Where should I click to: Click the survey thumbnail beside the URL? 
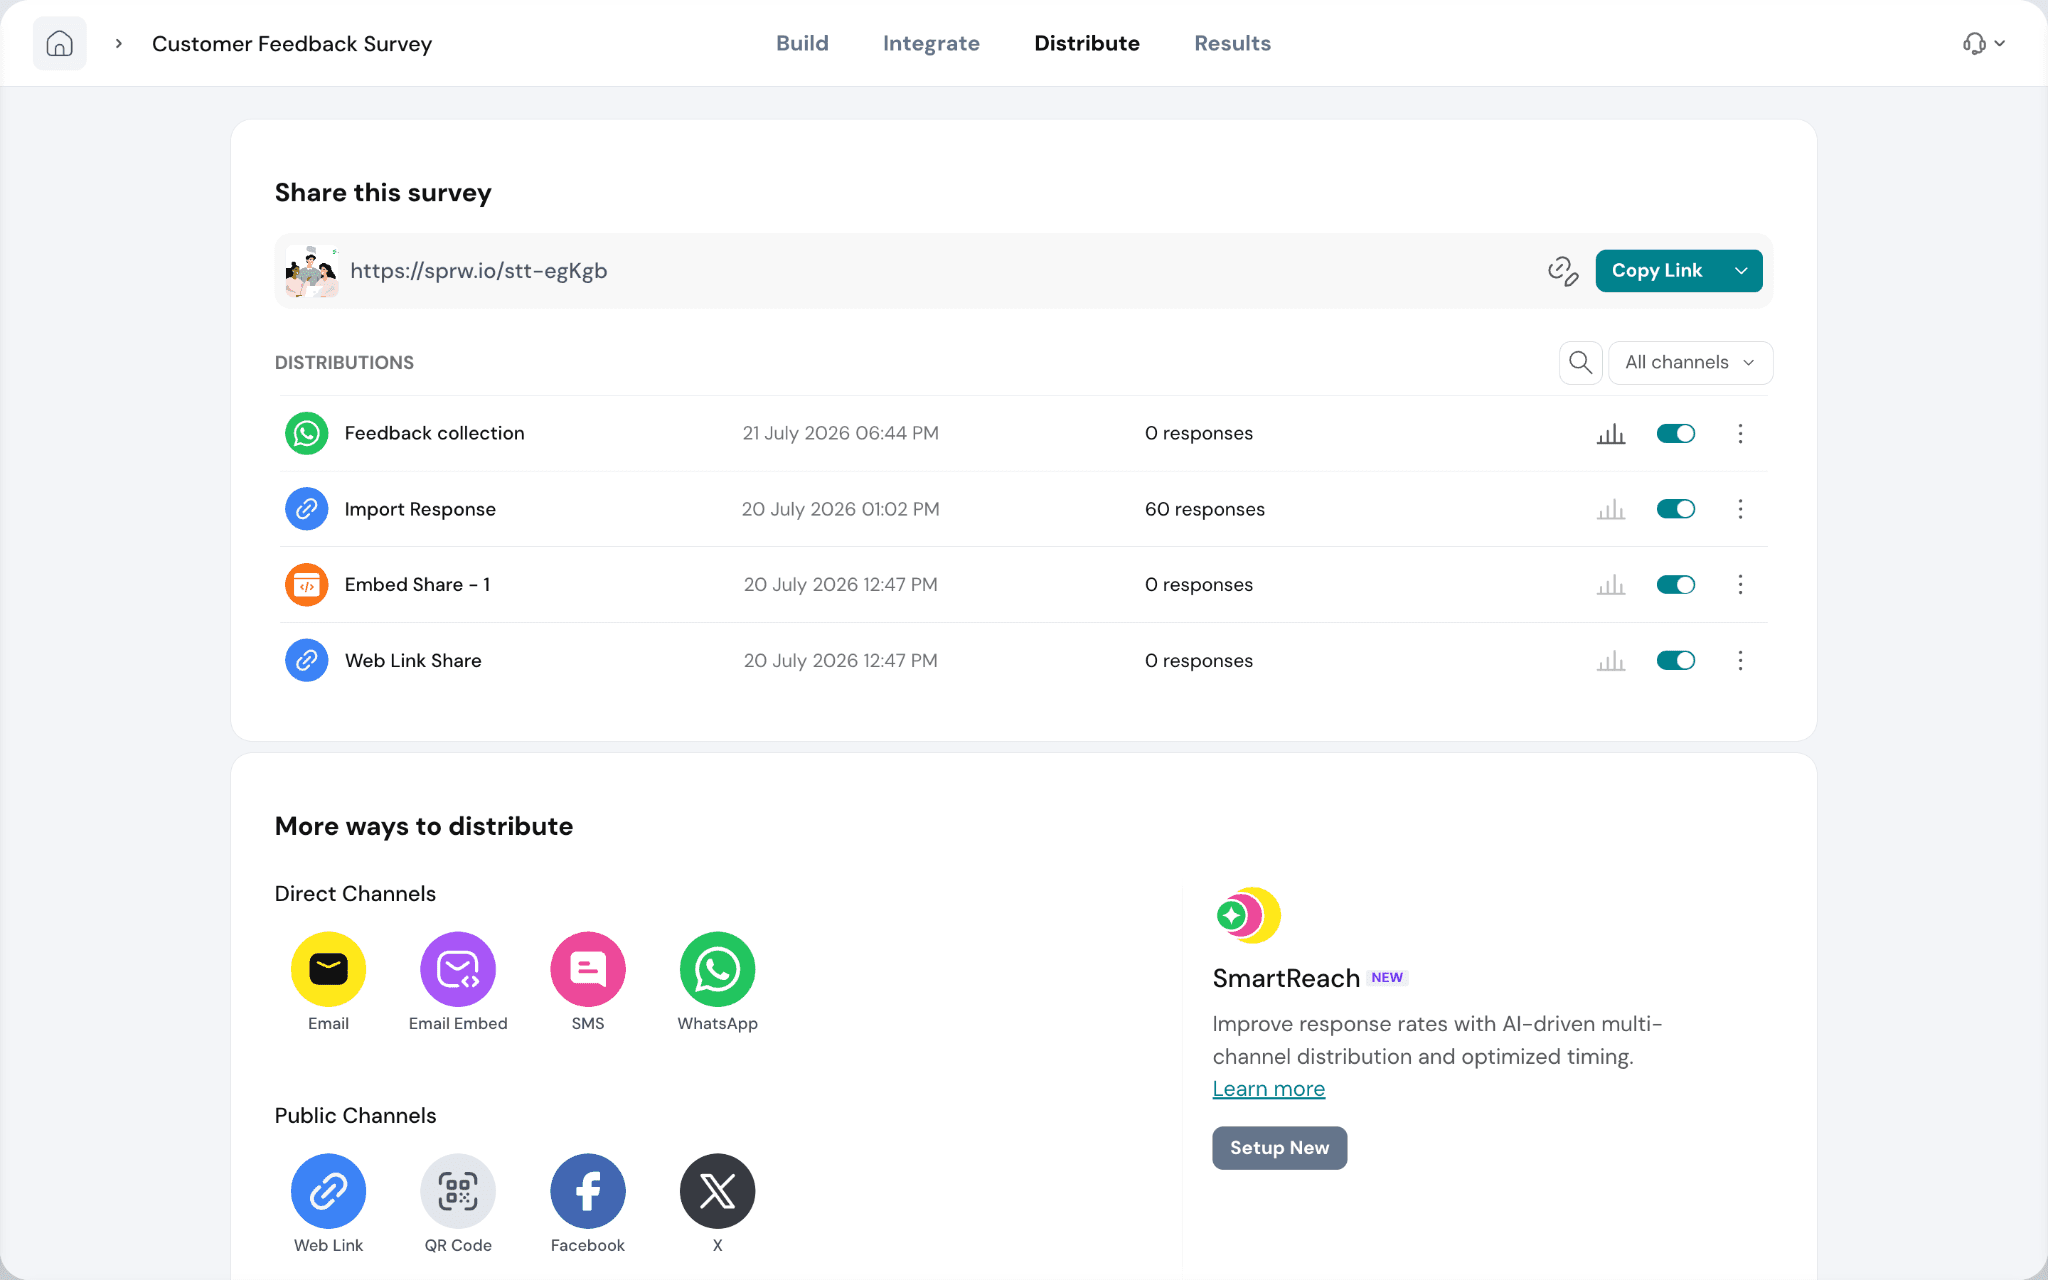[x=312, y=271]
